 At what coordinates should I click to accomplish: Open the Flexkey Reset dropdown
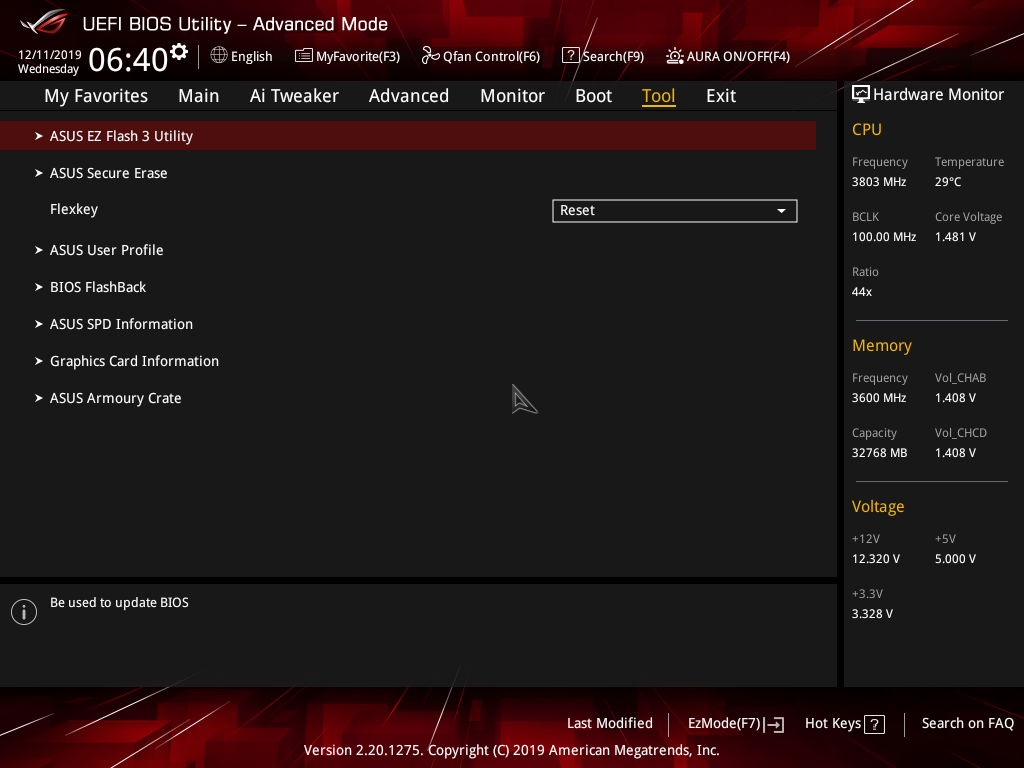point(674,210)
